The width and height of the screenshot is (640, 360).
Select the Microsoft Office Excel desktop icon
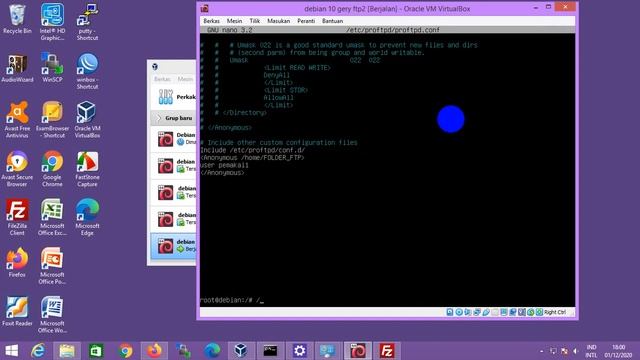tap(52, 217)
